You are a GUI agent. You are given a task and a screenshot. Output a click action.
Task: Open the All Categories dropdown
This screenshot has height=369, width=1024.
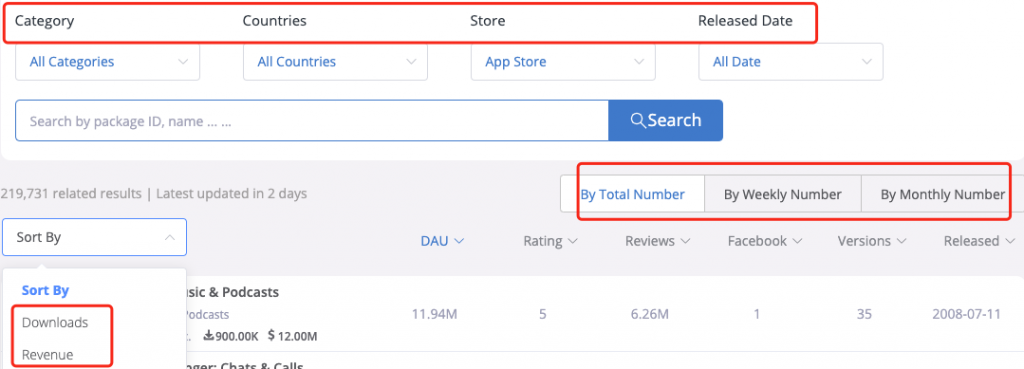coord(107,62)
